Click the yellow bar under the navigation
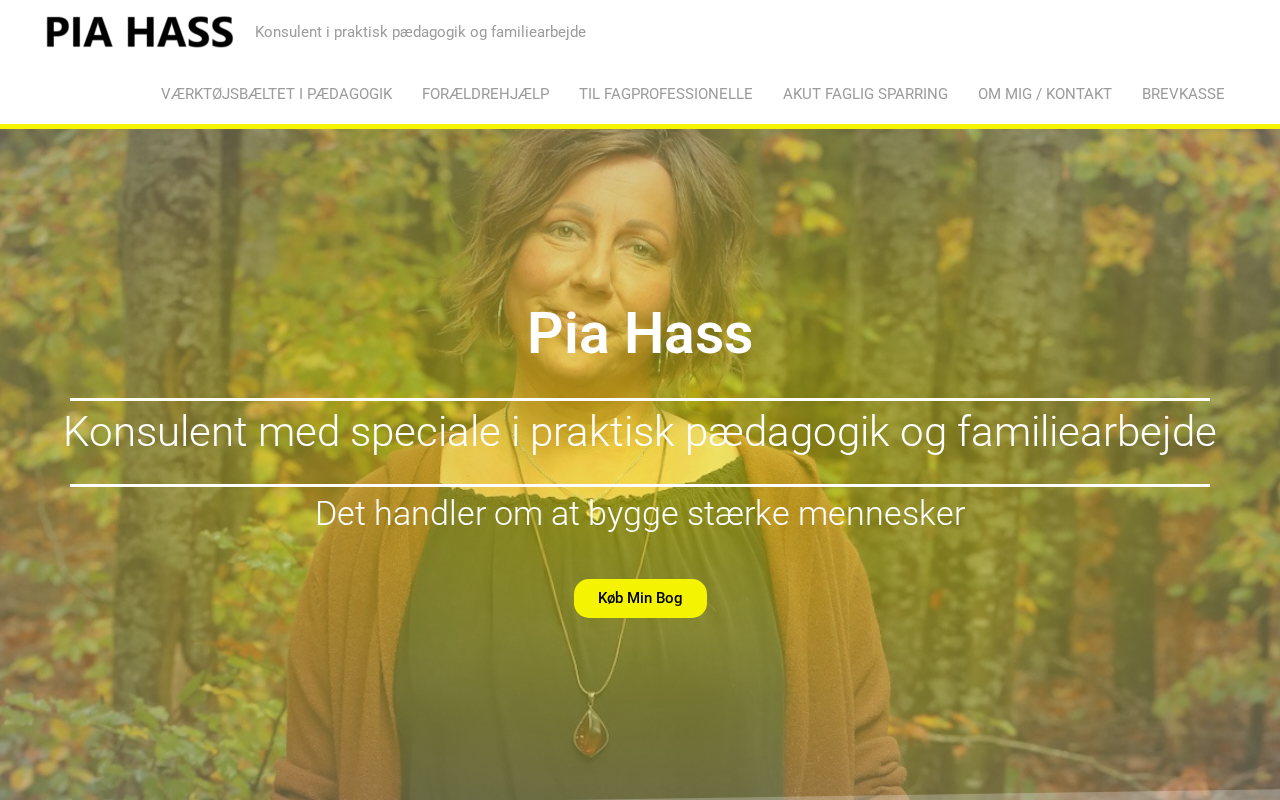The height and width of the screenshot is (800, 1280). pos(640,126)
